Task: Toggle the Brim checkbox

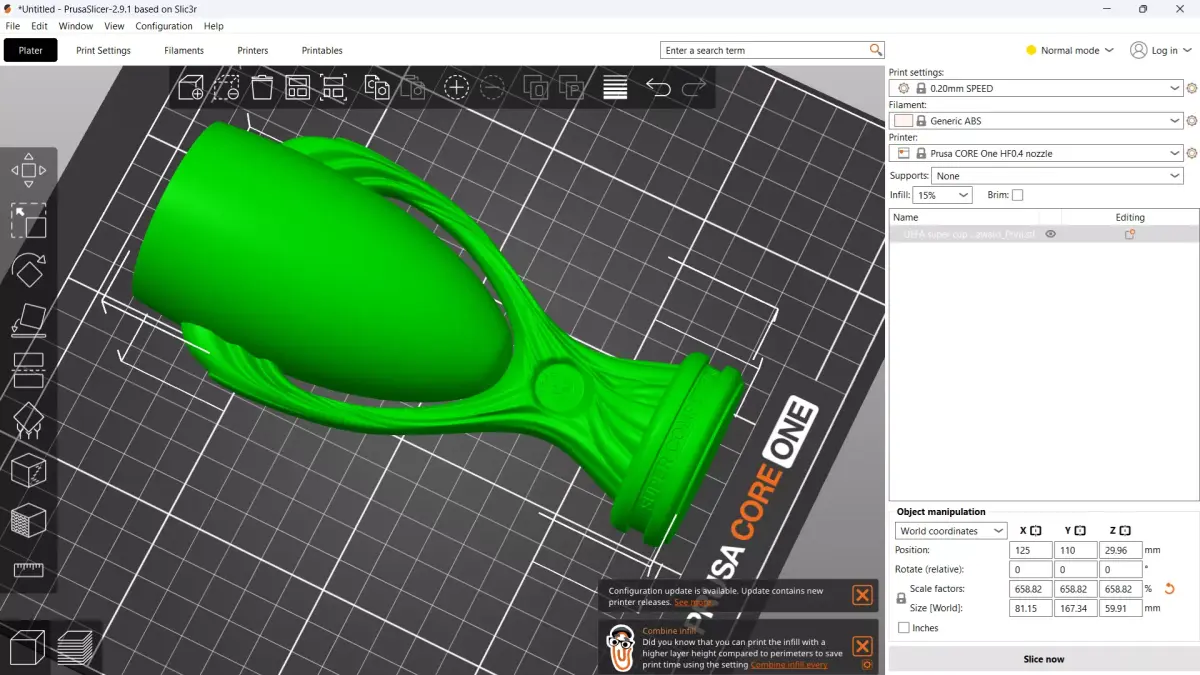Action: point(1018,196)
